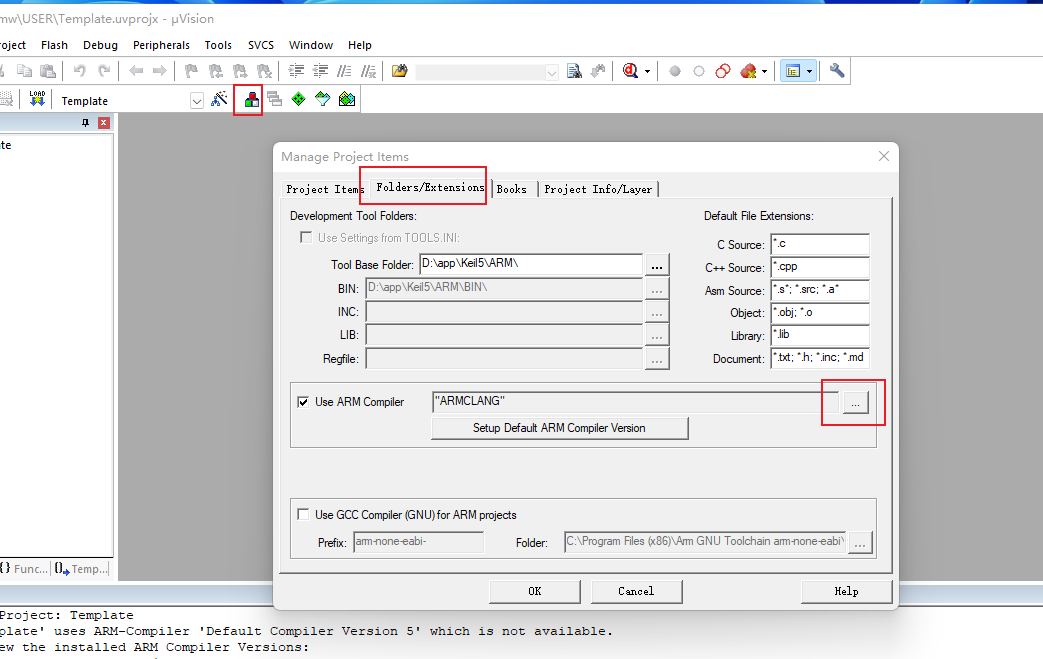
Task: Toggle the Use ARM Compiler checkbox
Action: (303, 402)
